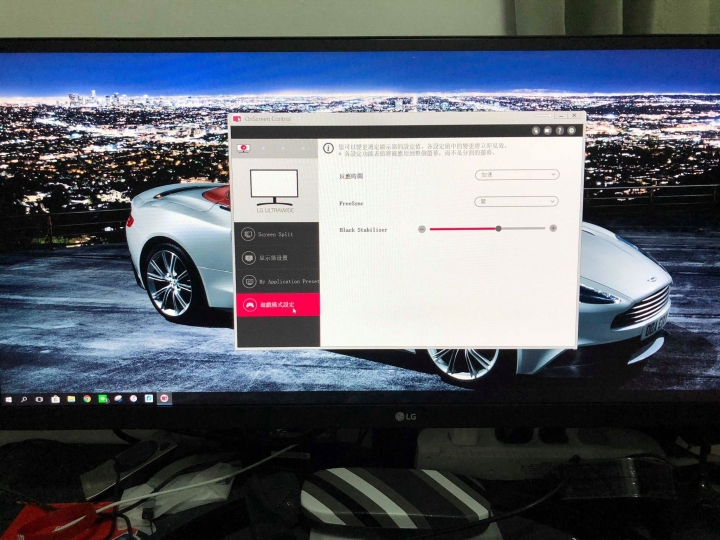Screen dimensions: 720x540
Task: Click the gamepad icon in sidebar
Action: click(250, 304)
